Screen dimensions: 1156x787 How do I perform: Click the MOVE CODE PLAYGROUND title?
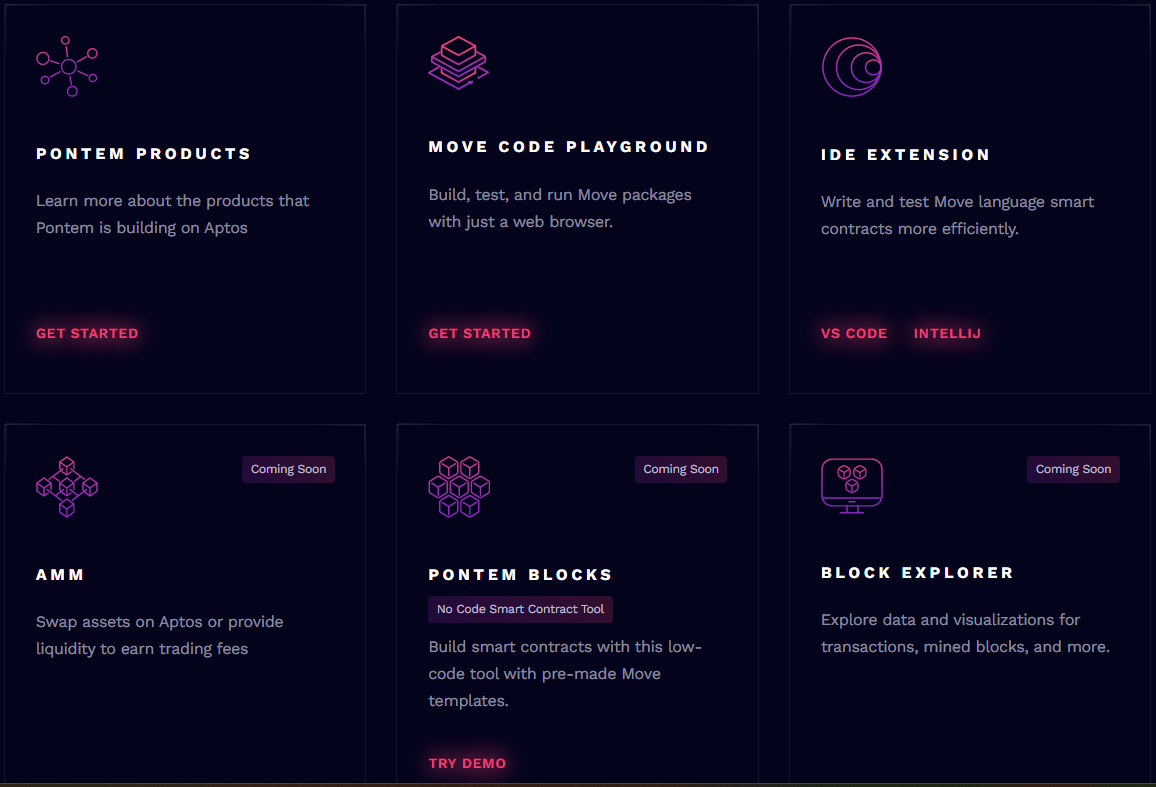[x=569, y=146]
